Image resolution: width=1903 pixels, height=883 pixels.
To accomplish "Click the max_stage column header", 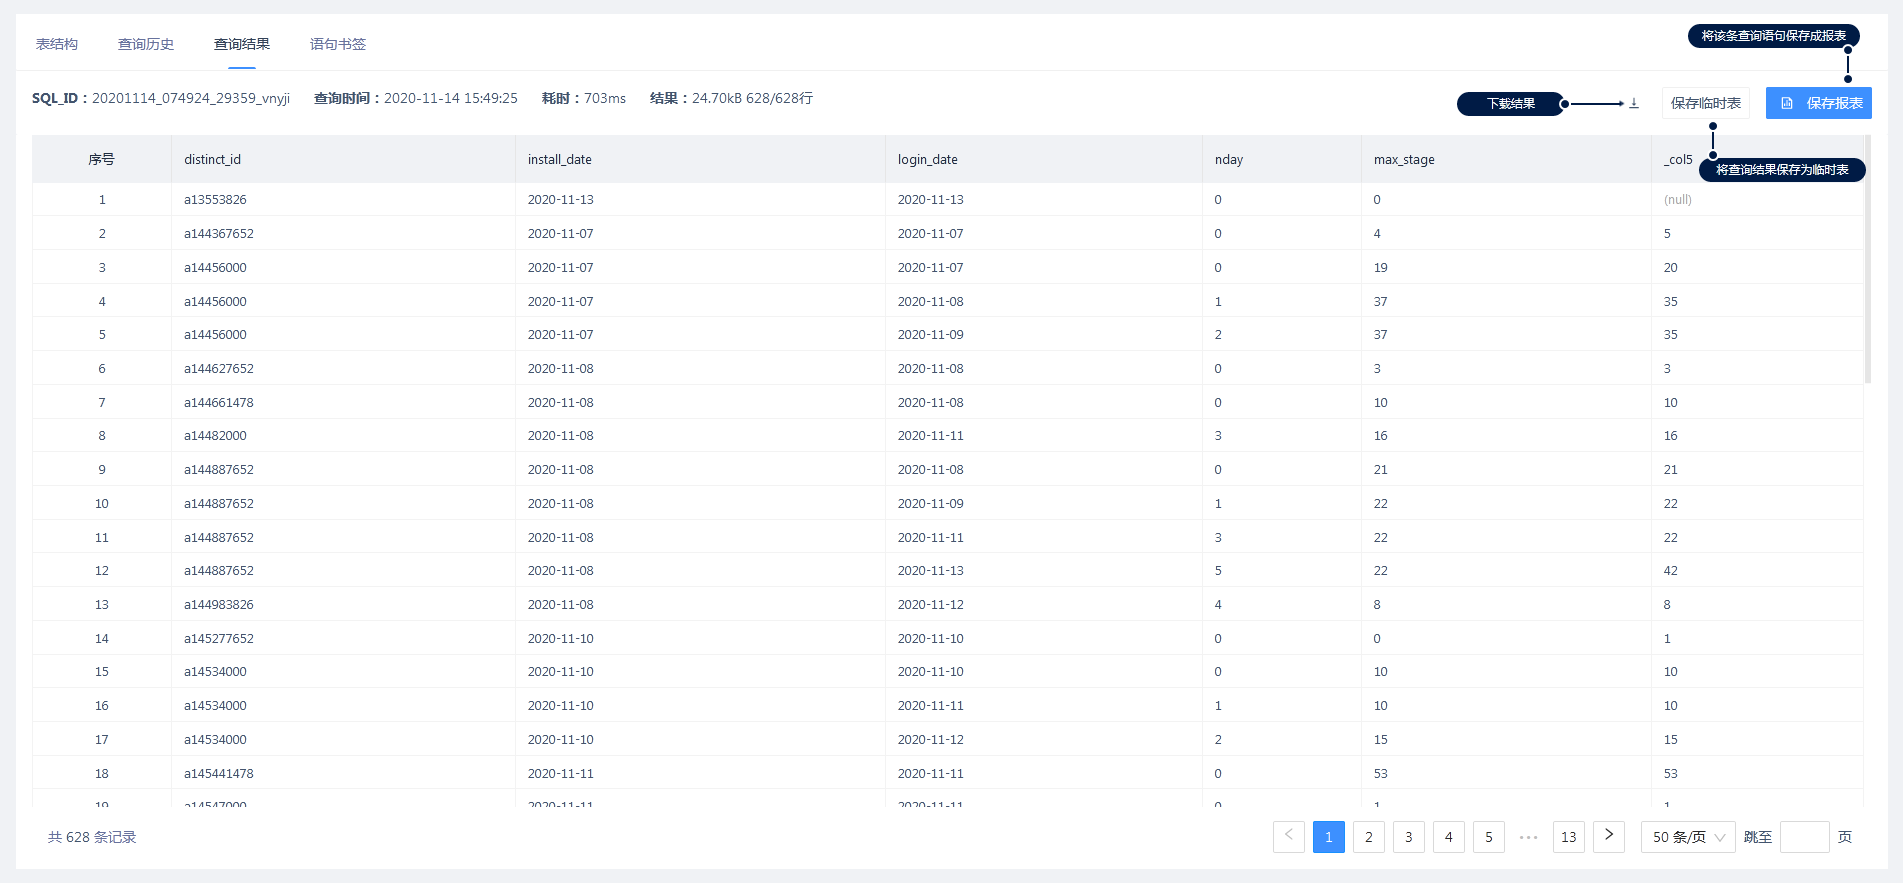I will [1404, 160].
